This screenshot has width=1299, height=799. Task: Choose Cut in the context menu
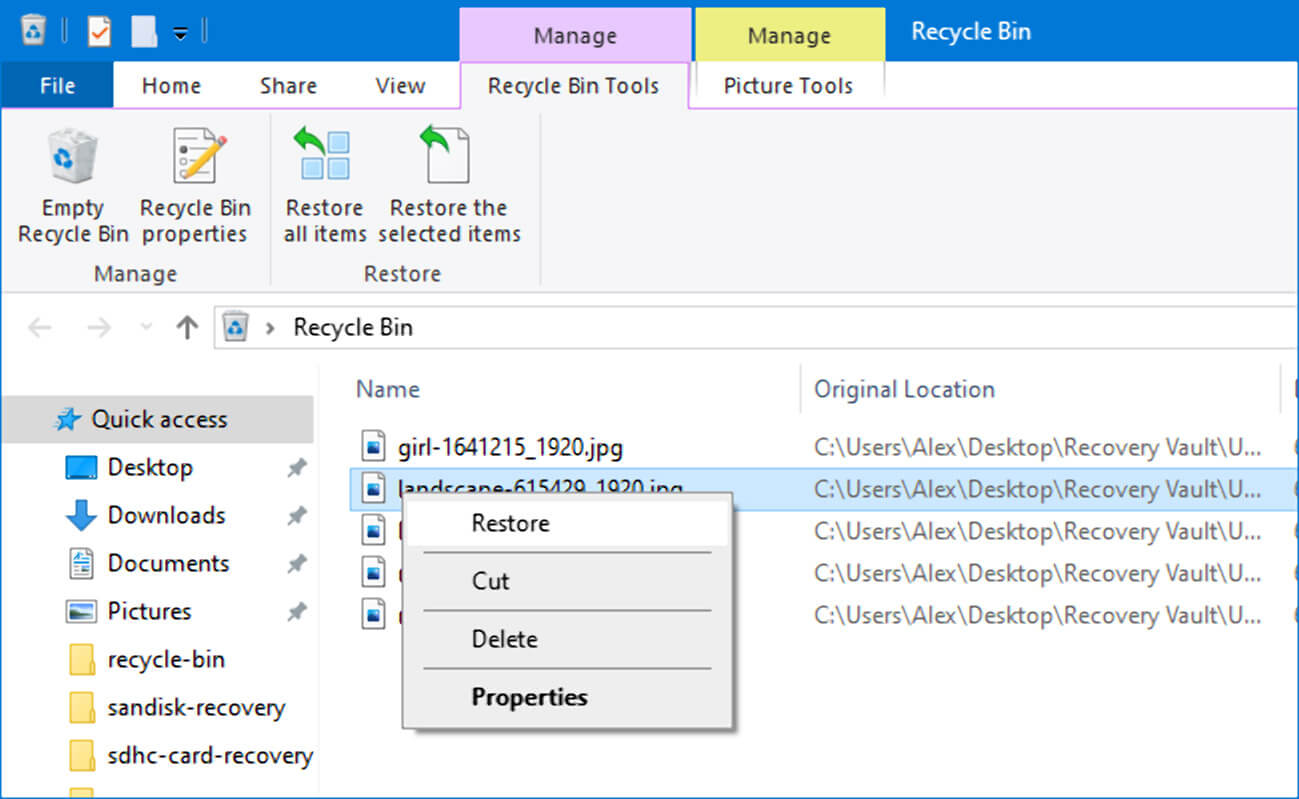click(490, 581)
